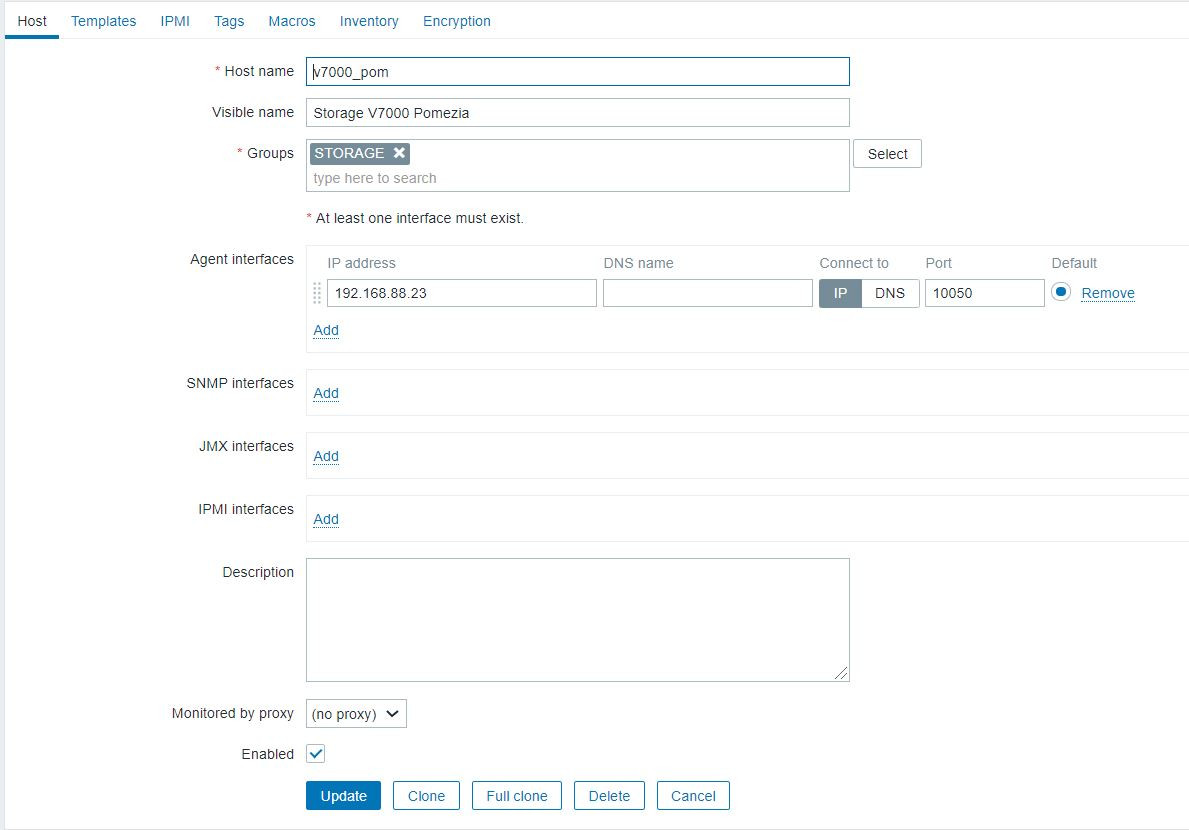Click the 'Agent interfaces' label
The image size is (1189, 830).
[242, 259]
